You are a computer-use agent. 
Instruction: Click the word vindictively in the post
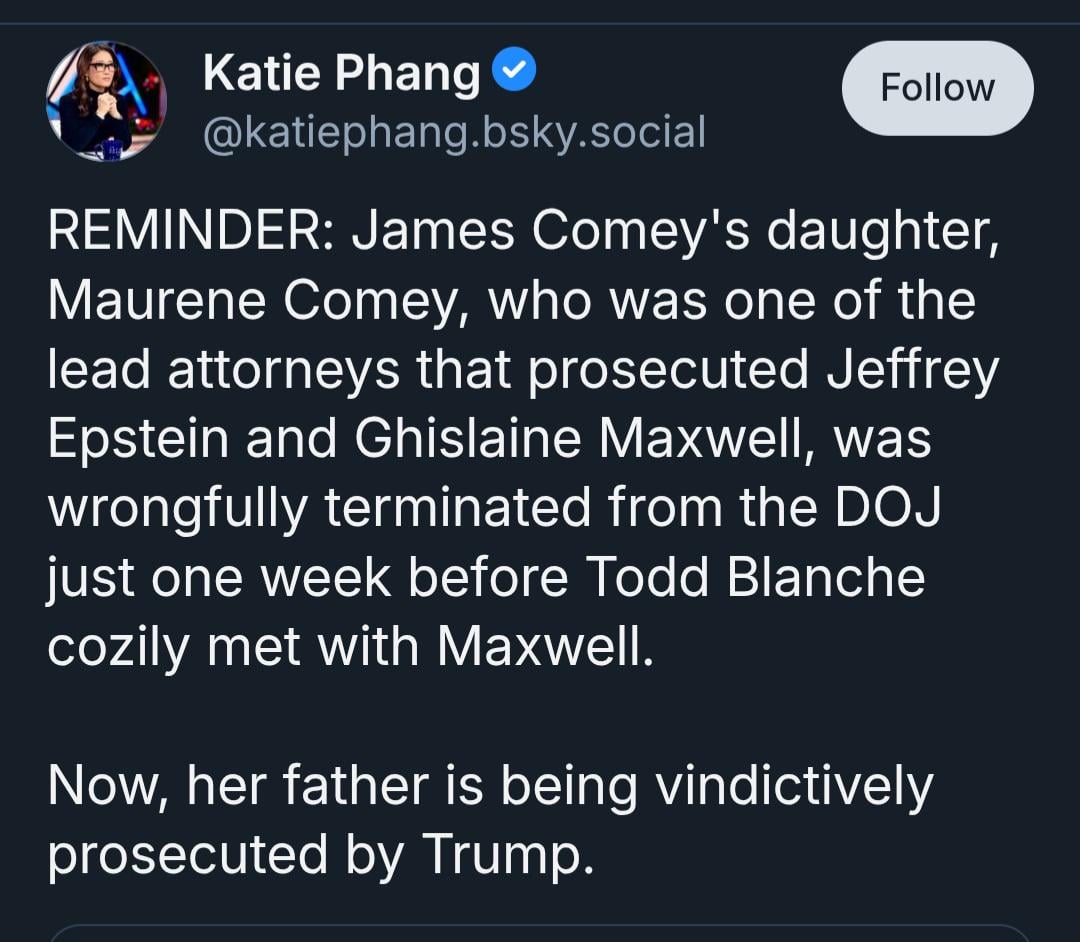794,786
